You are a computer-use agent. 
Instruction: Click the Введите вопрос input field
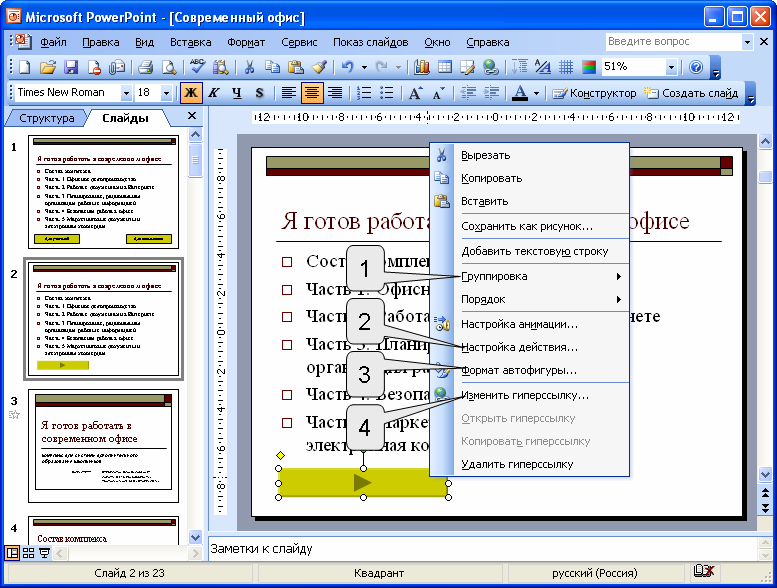(x=673, y=42)
